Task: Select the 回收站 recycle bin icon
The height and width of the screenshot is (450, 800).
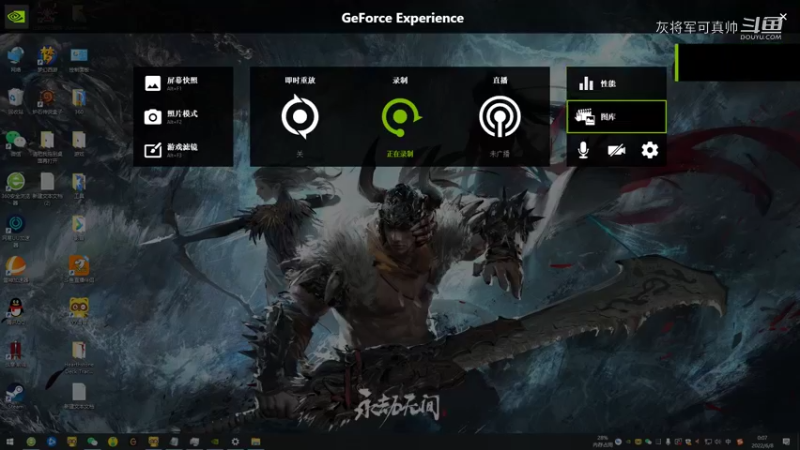Action: coord(16,101)
